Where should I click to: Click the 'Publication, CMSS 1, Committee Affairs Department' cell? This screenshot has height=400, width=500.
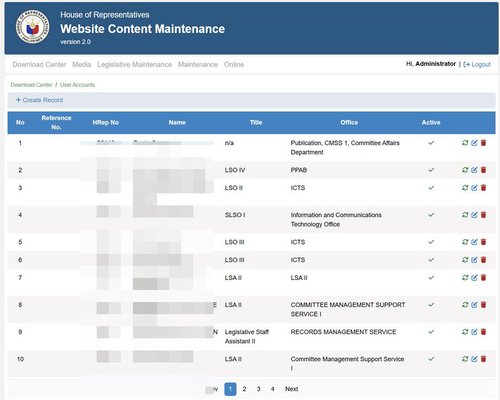[x=345, y=148]
